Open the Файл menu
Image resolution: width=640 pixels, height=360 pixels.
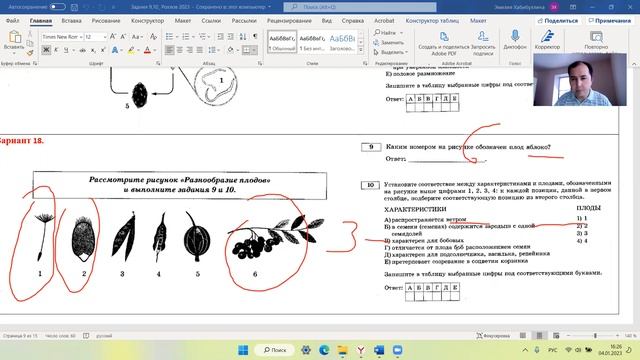coord(13,20)
